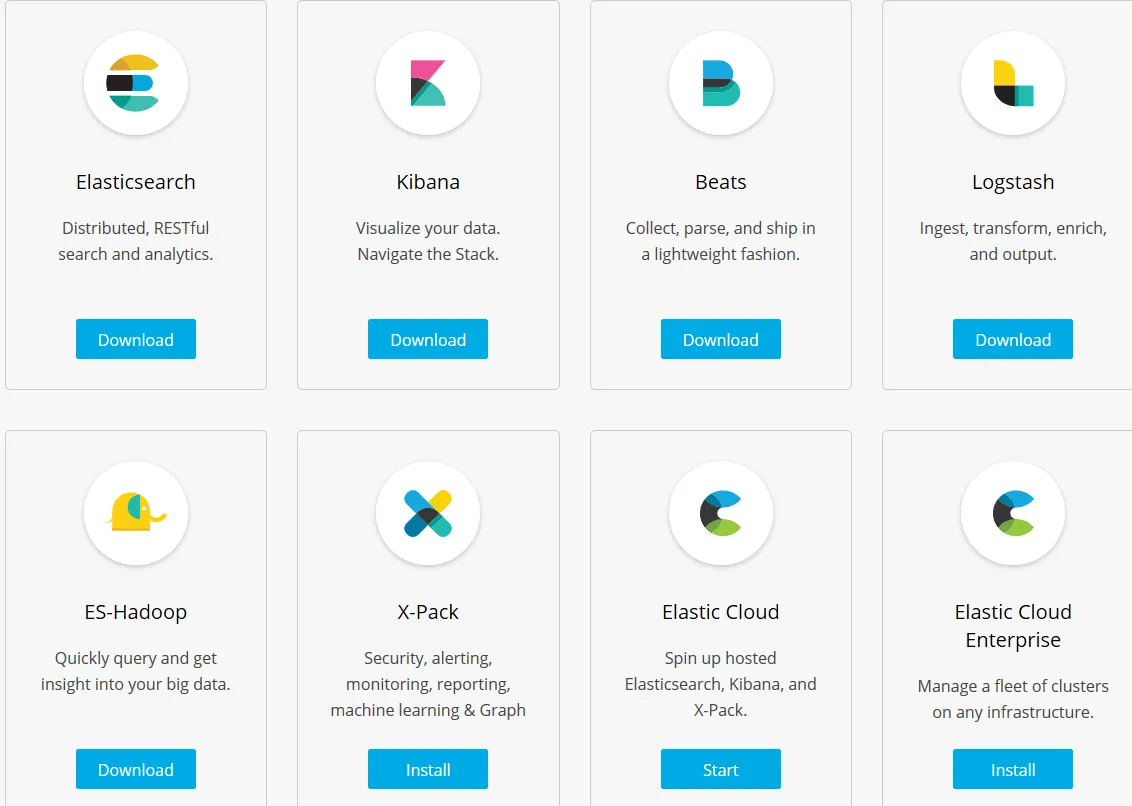The width and height of the screenshot is (1132, 806).
Task: Download Elasticsearch
Action: [x=136, y=339]
